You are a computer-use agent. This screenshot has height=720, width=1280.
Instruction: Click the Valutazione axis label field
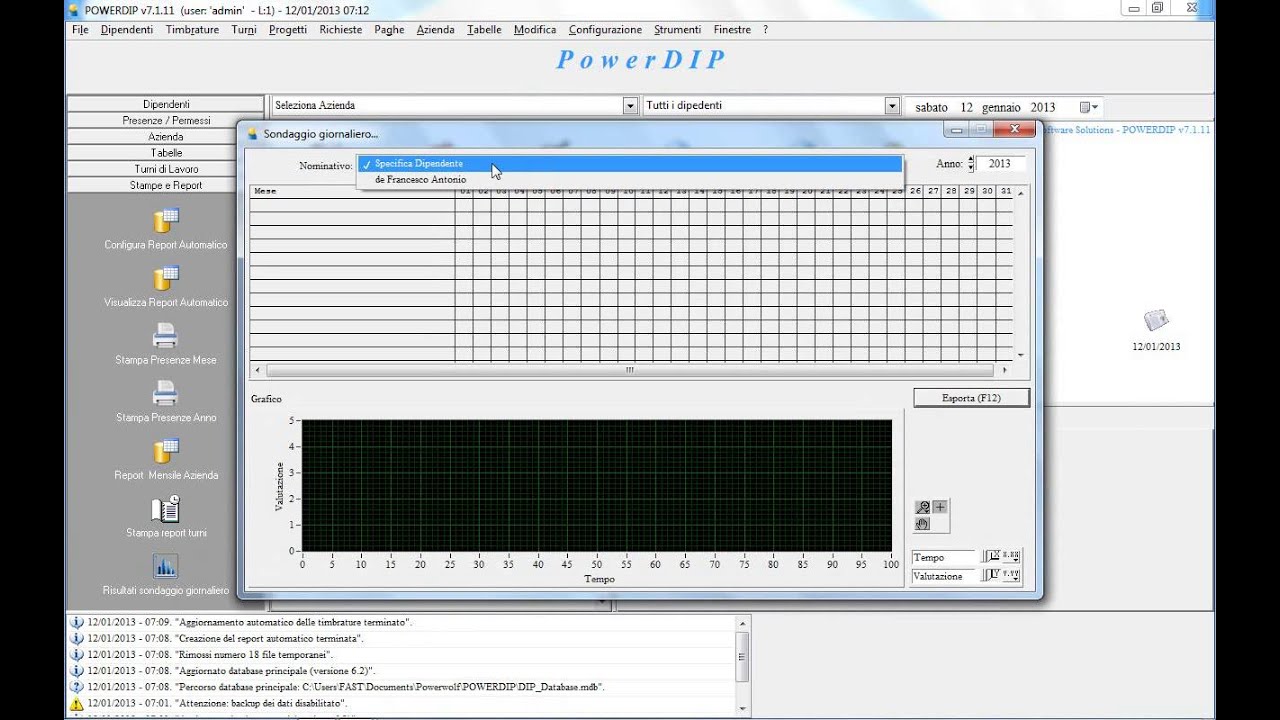[945, 576]
